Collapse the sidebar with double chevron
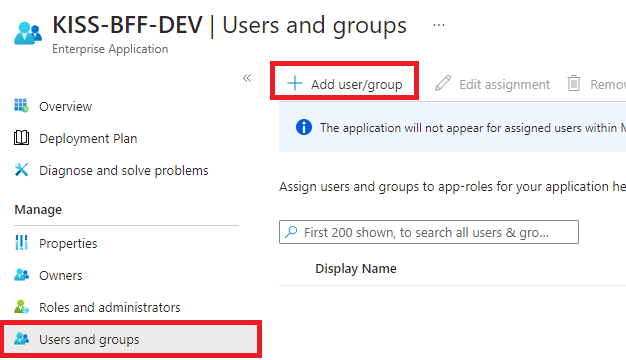626x360 pixels. pos(247,78)
